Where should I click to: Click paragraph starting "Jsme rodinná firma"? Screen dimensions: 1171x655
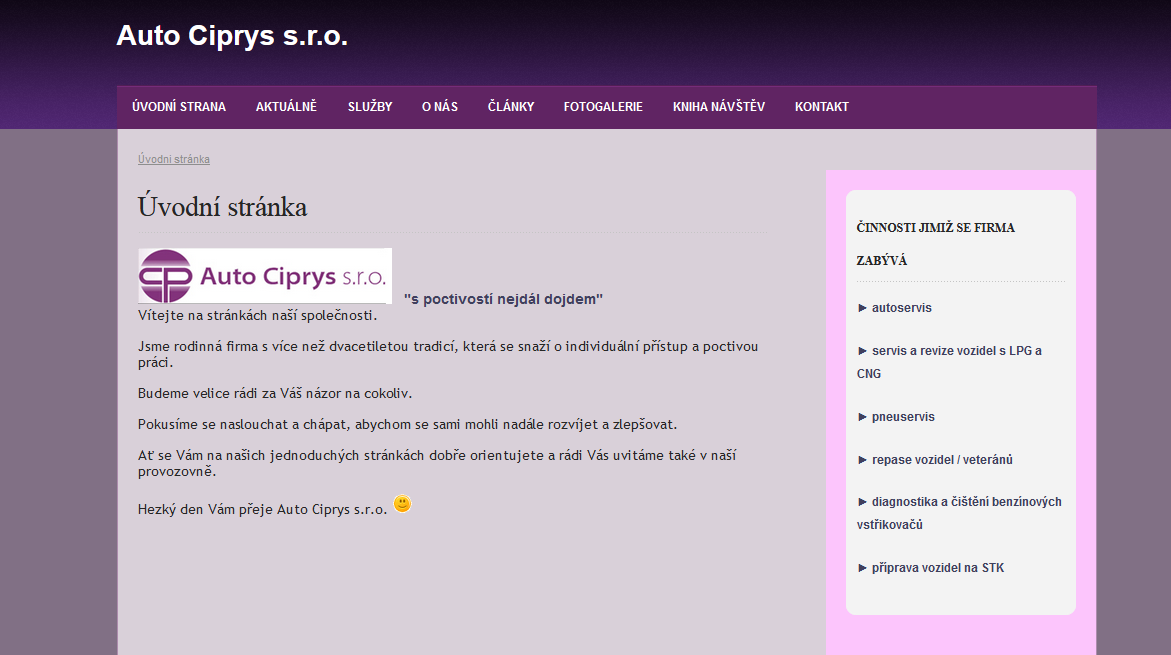[448, 354]
